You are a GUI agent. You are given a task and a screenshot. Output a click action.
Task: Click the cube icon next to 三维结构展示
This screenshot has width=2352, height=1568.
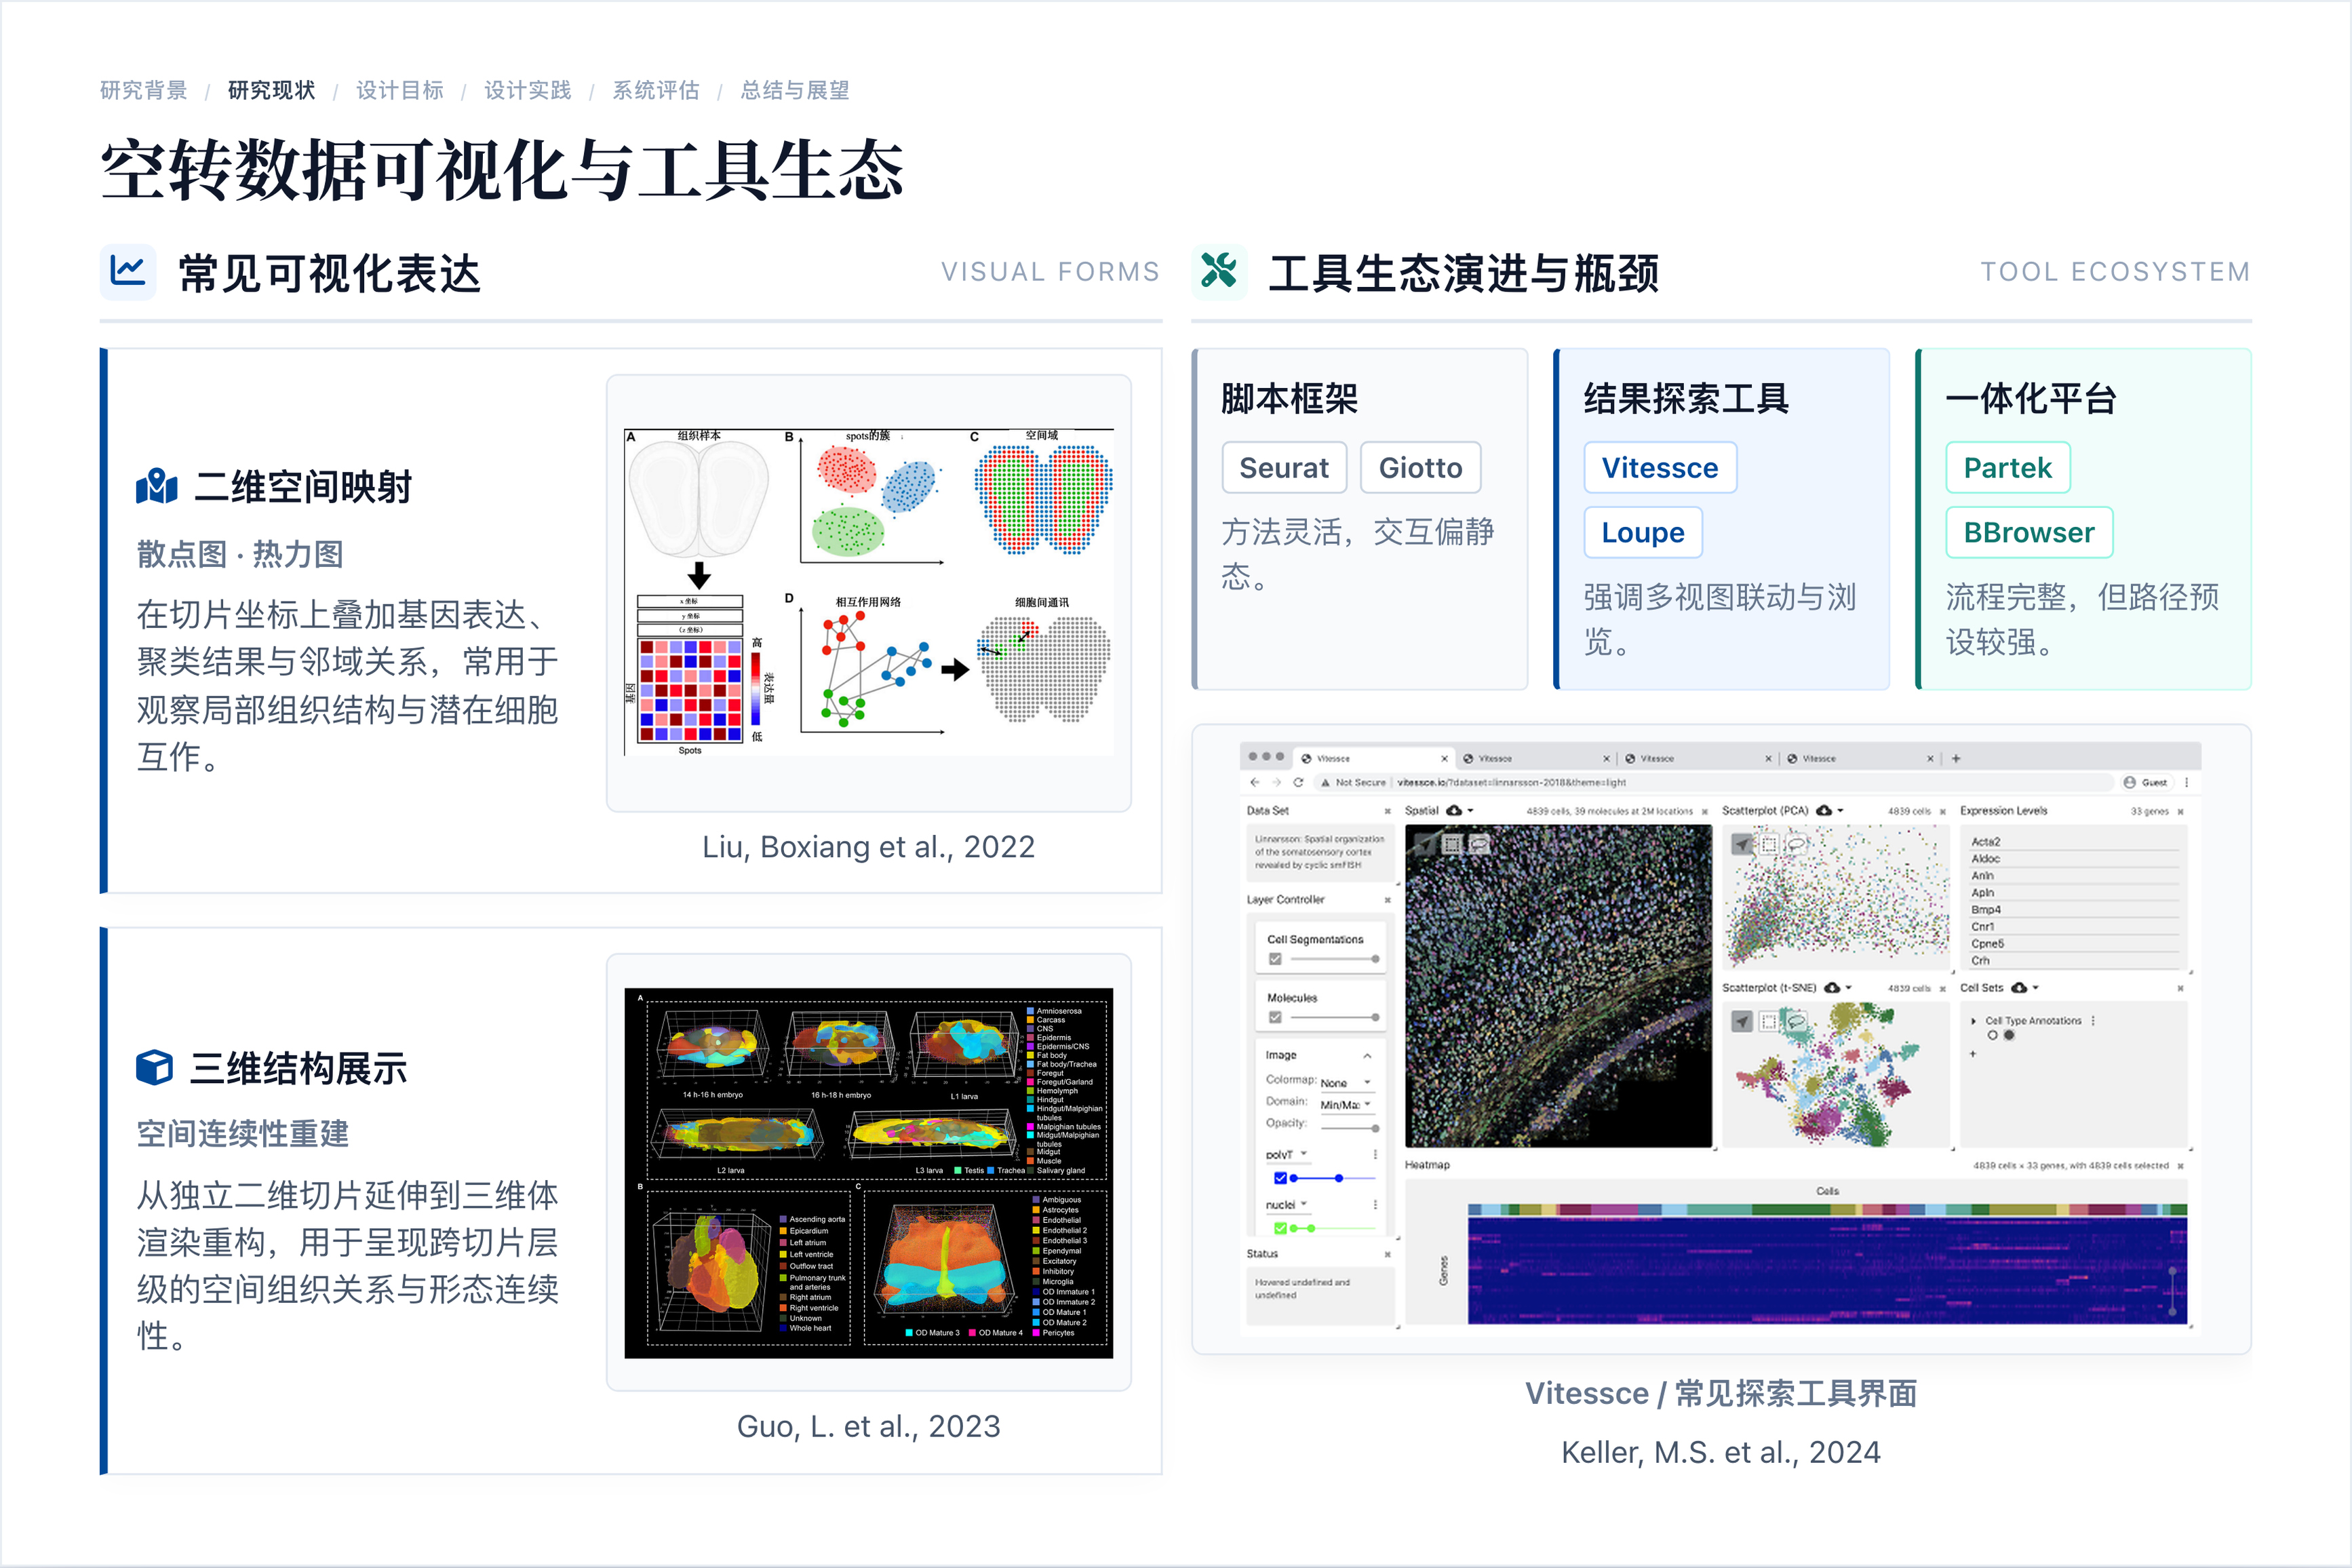point(154,1068)
